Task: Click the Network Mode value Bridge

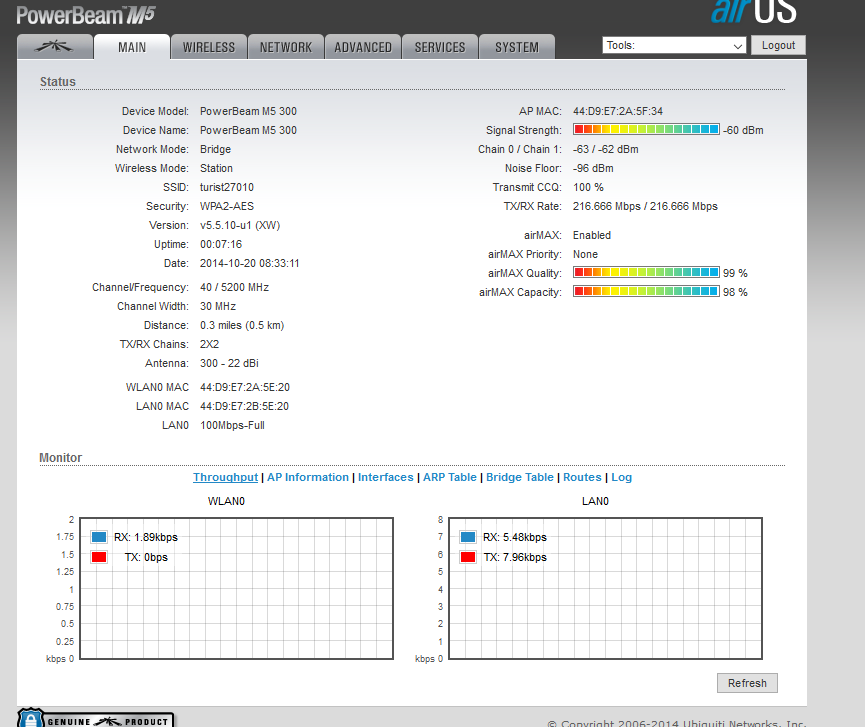Action: point(215,149)
